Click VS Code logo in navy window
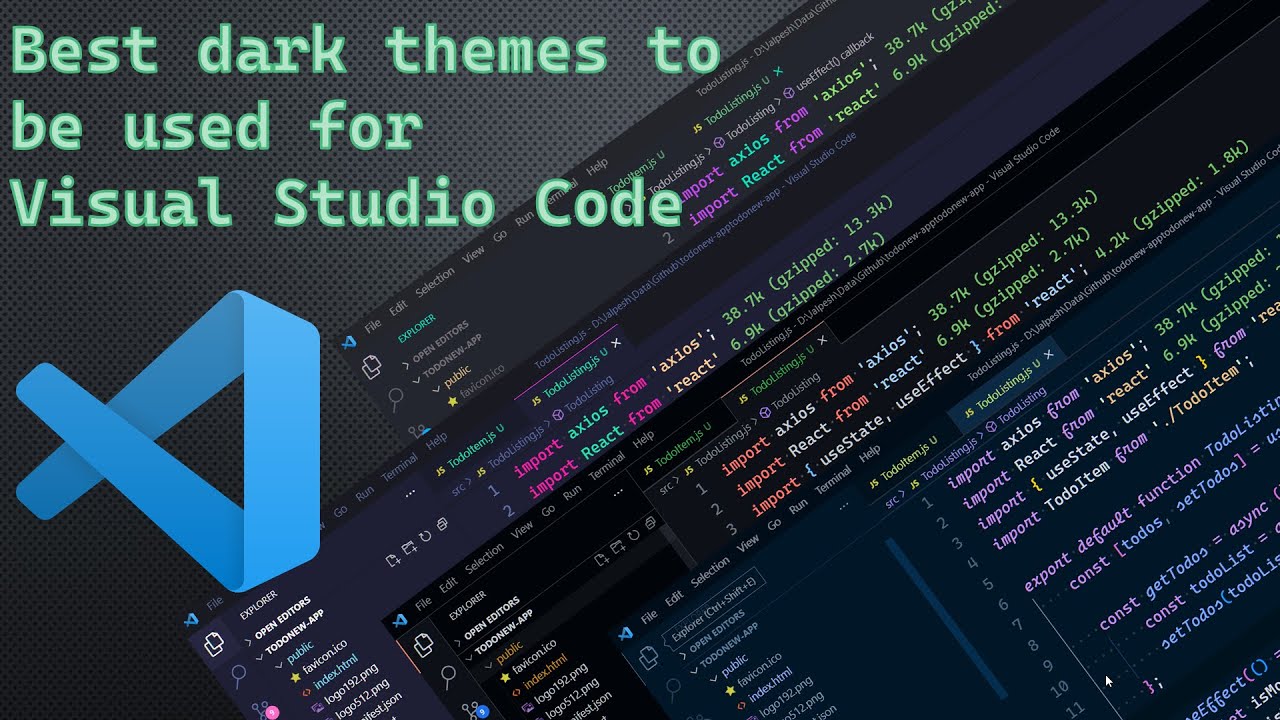Image resolution: width=1280 pixels, height=720 pixels. click(x=625, y=634)
